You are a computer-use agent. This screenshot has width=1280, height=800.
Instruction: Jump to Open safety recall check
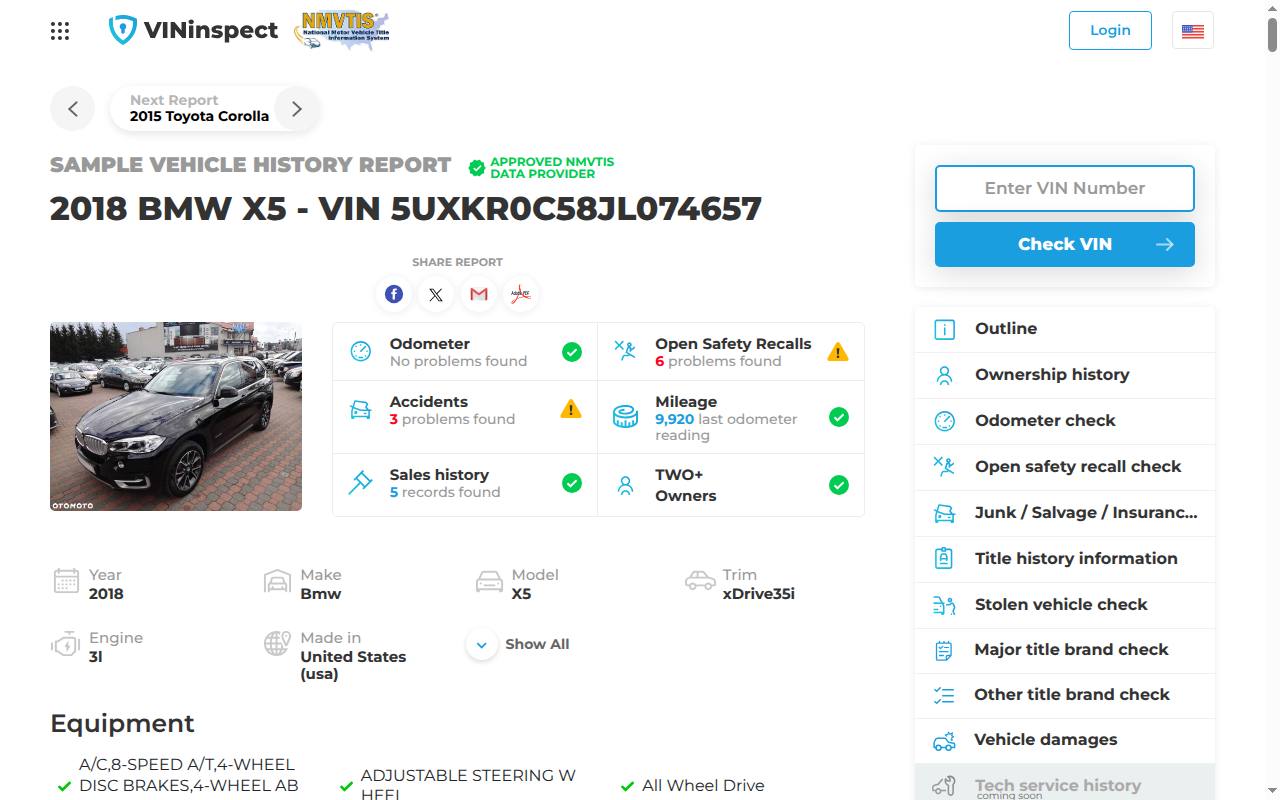pos(1065,467)
